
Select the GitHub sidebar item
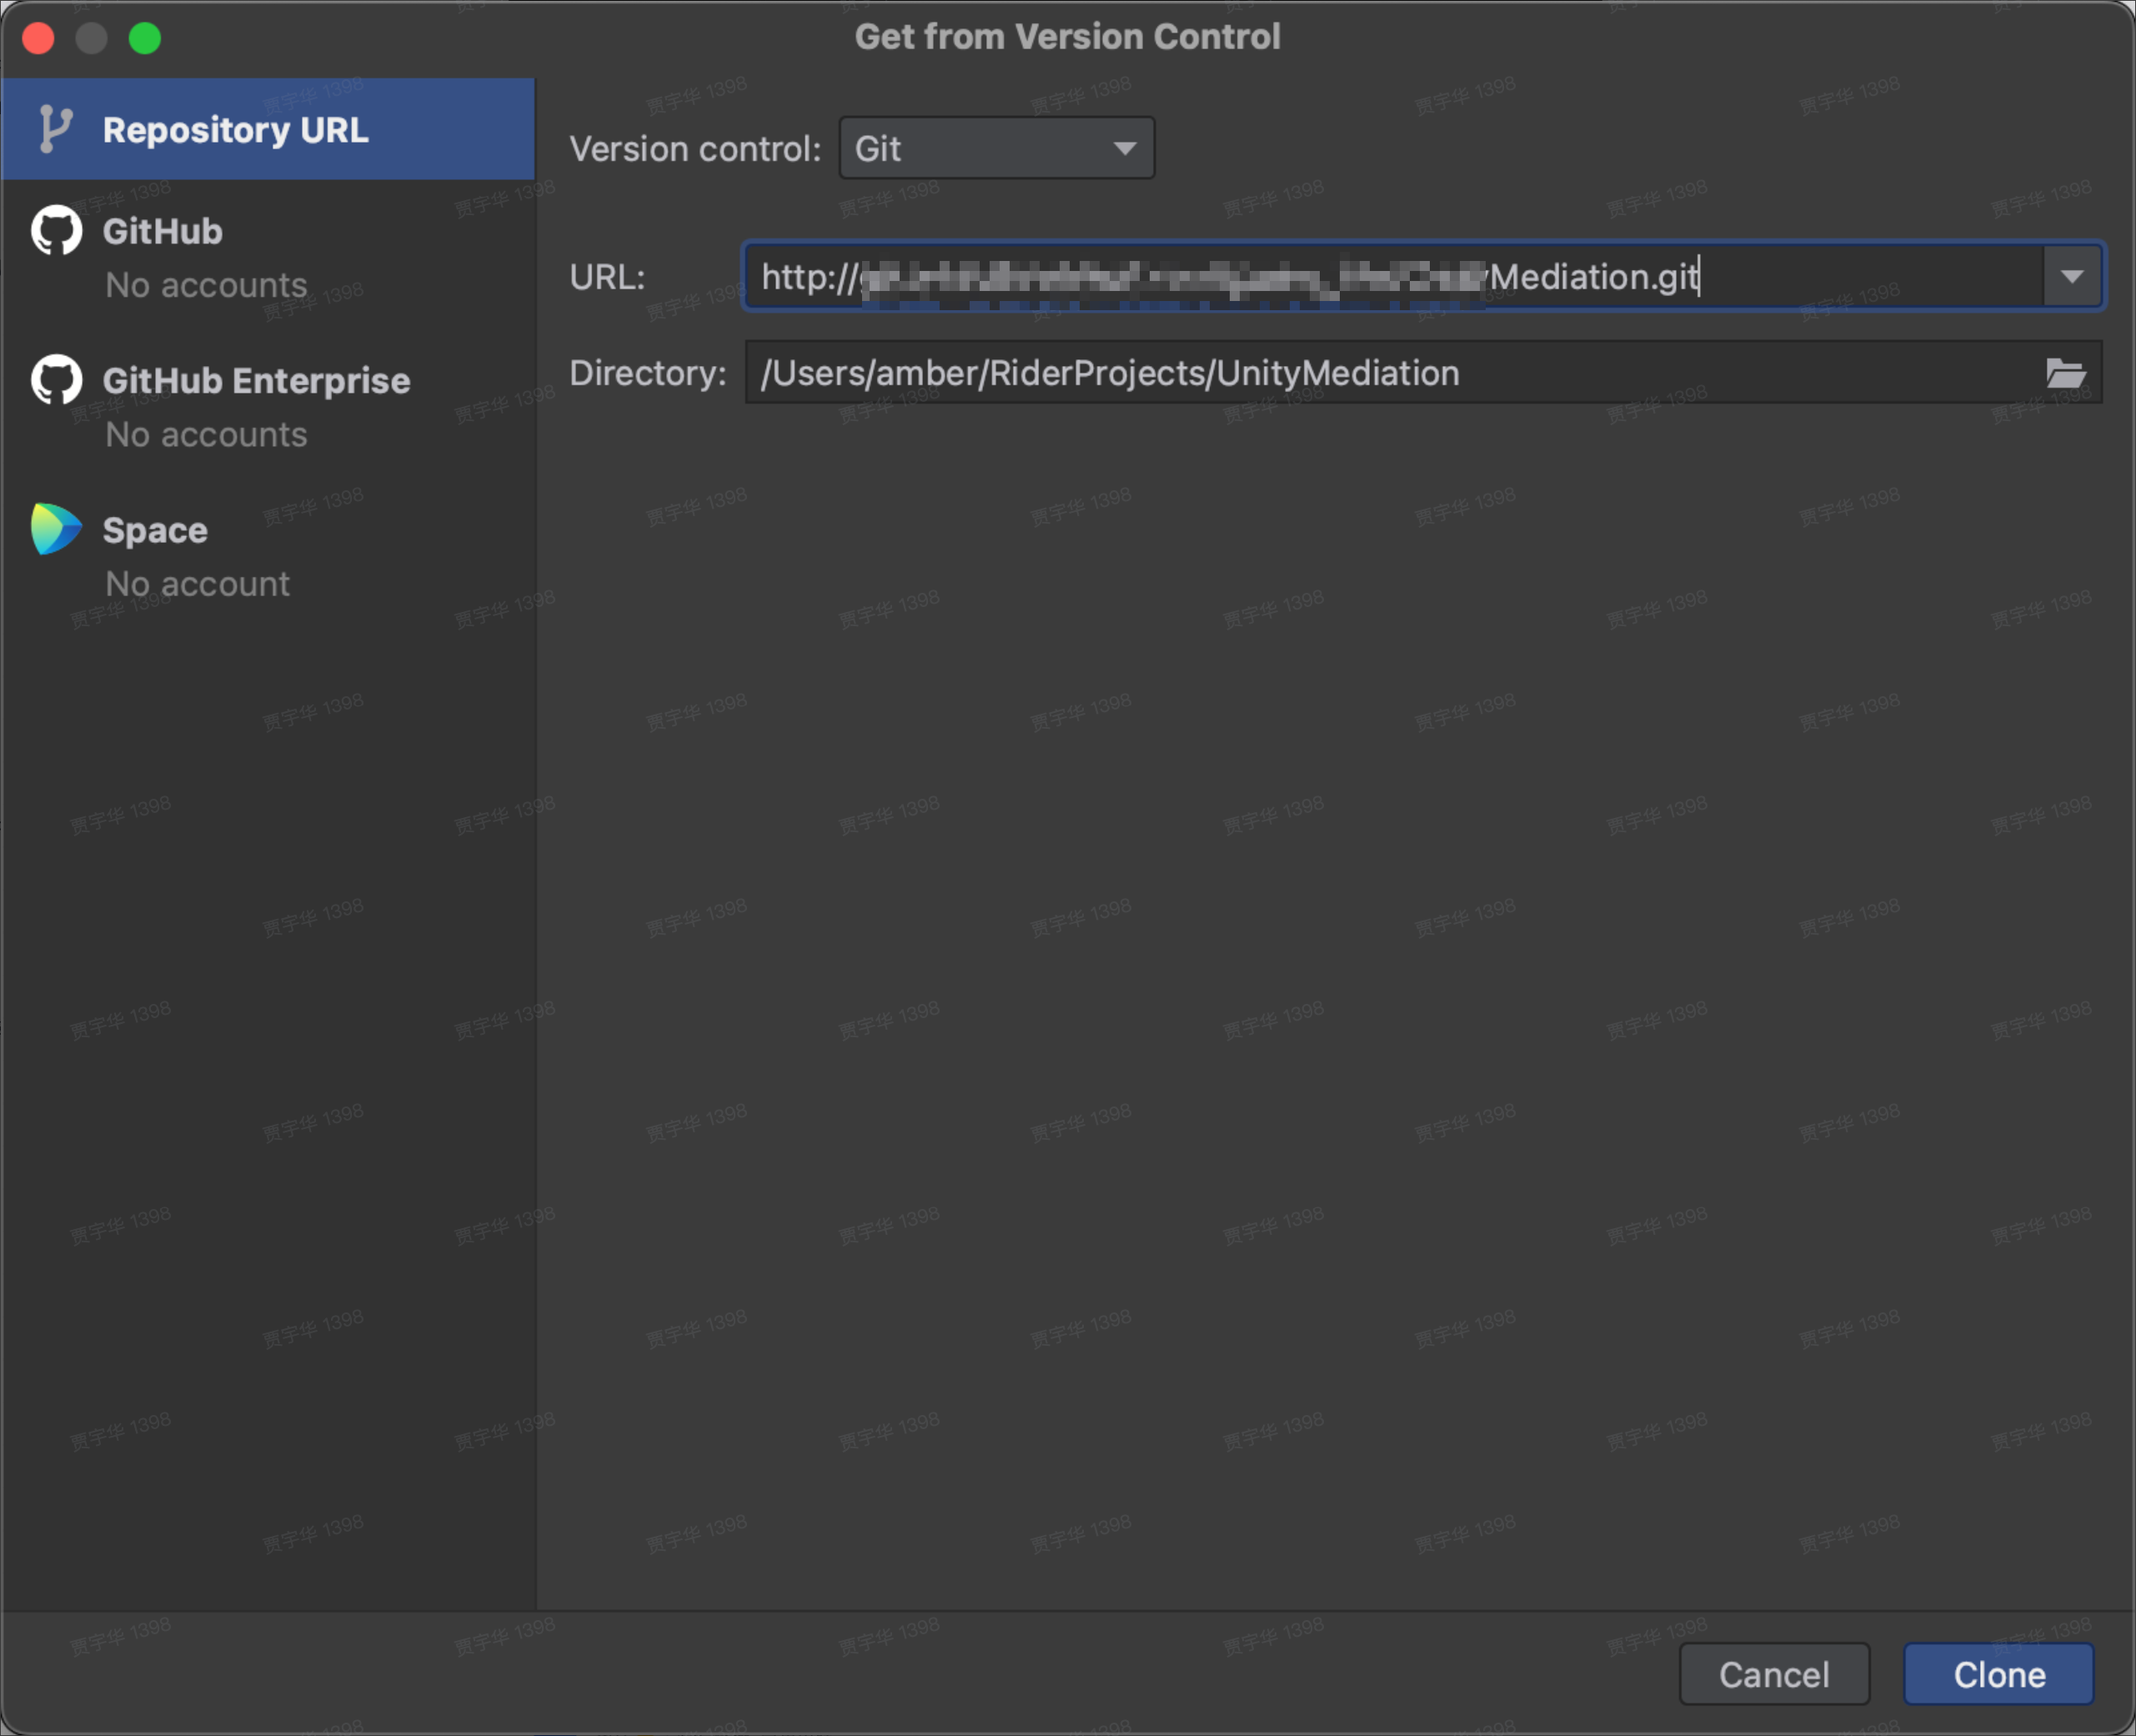point(163,231)
